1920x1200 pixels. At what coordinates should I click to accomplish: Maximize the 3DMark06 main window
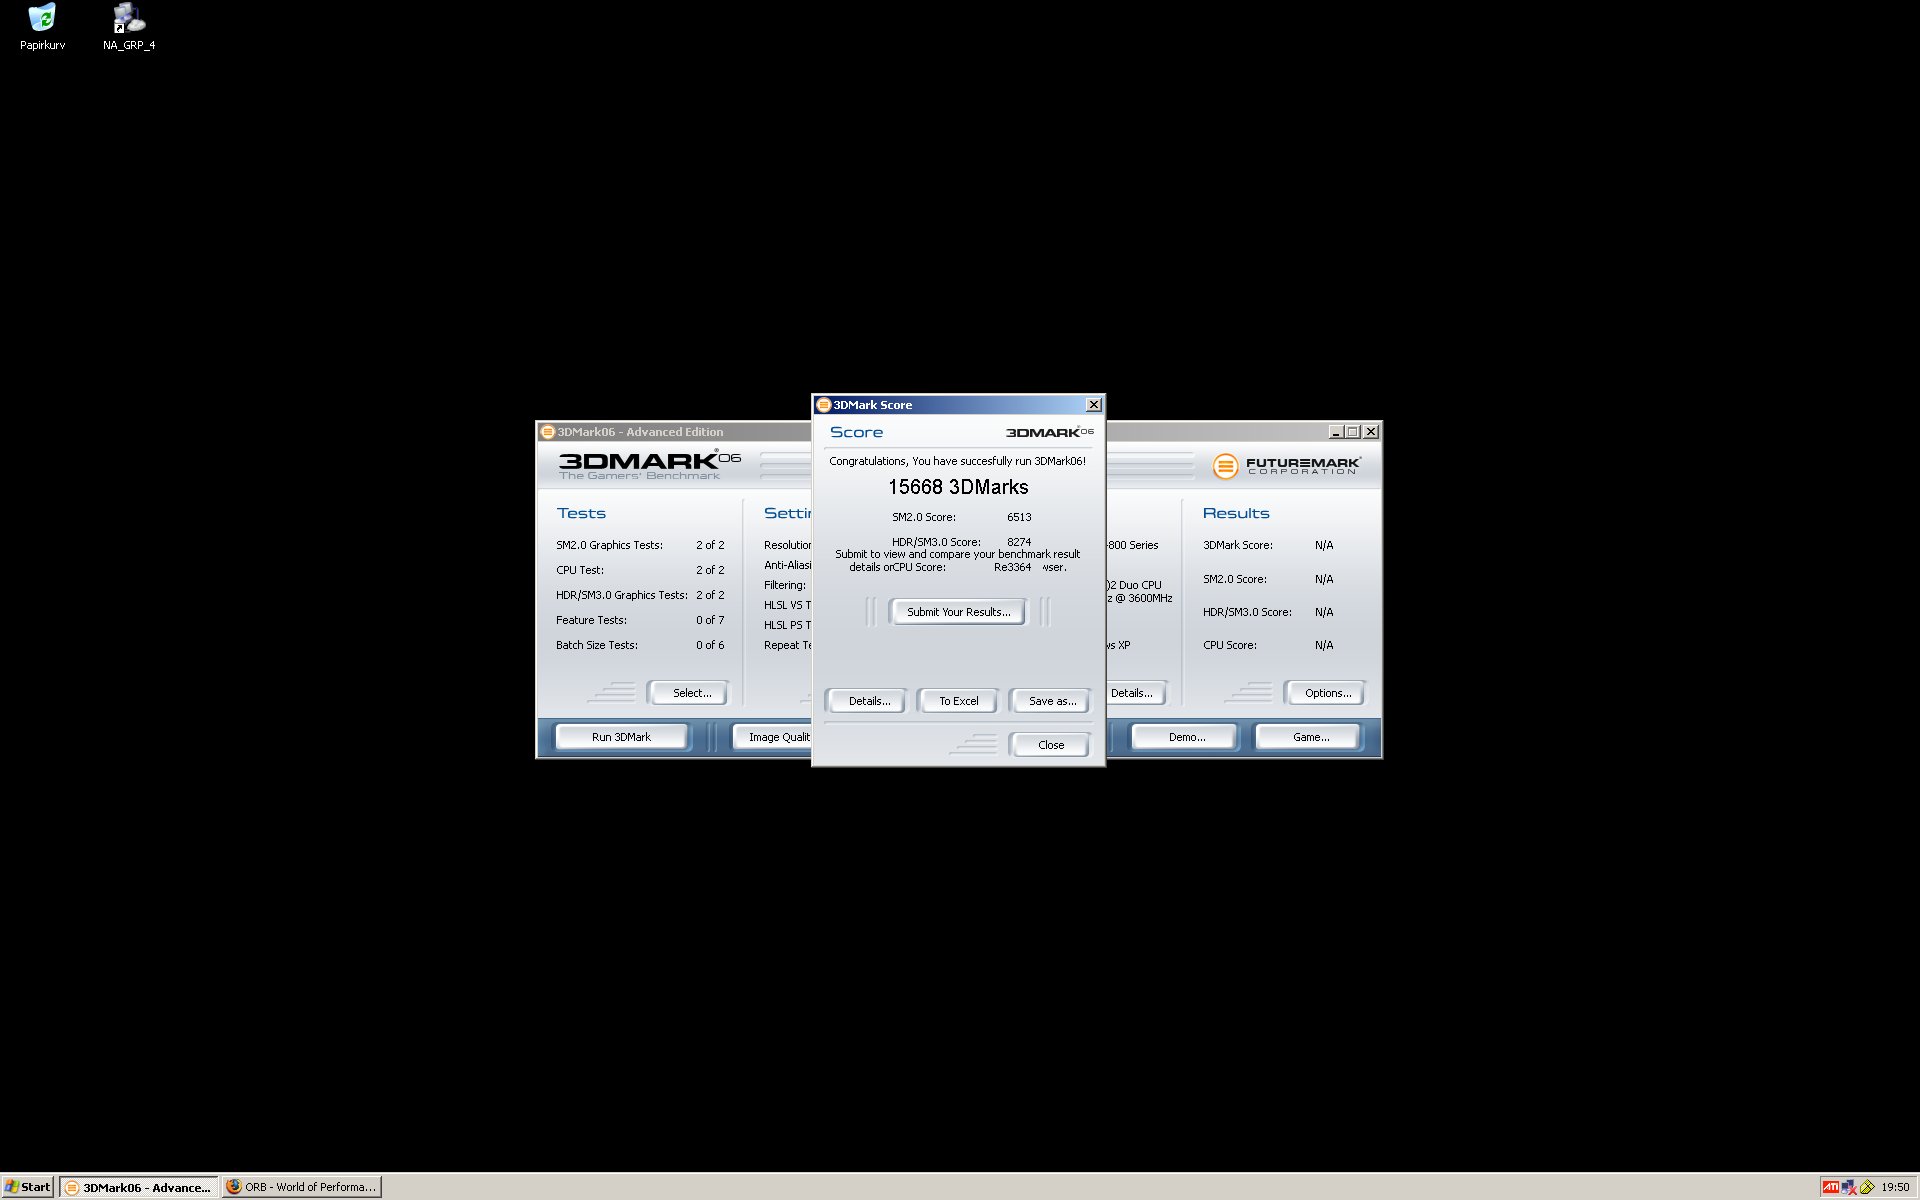coord(1353,432)
